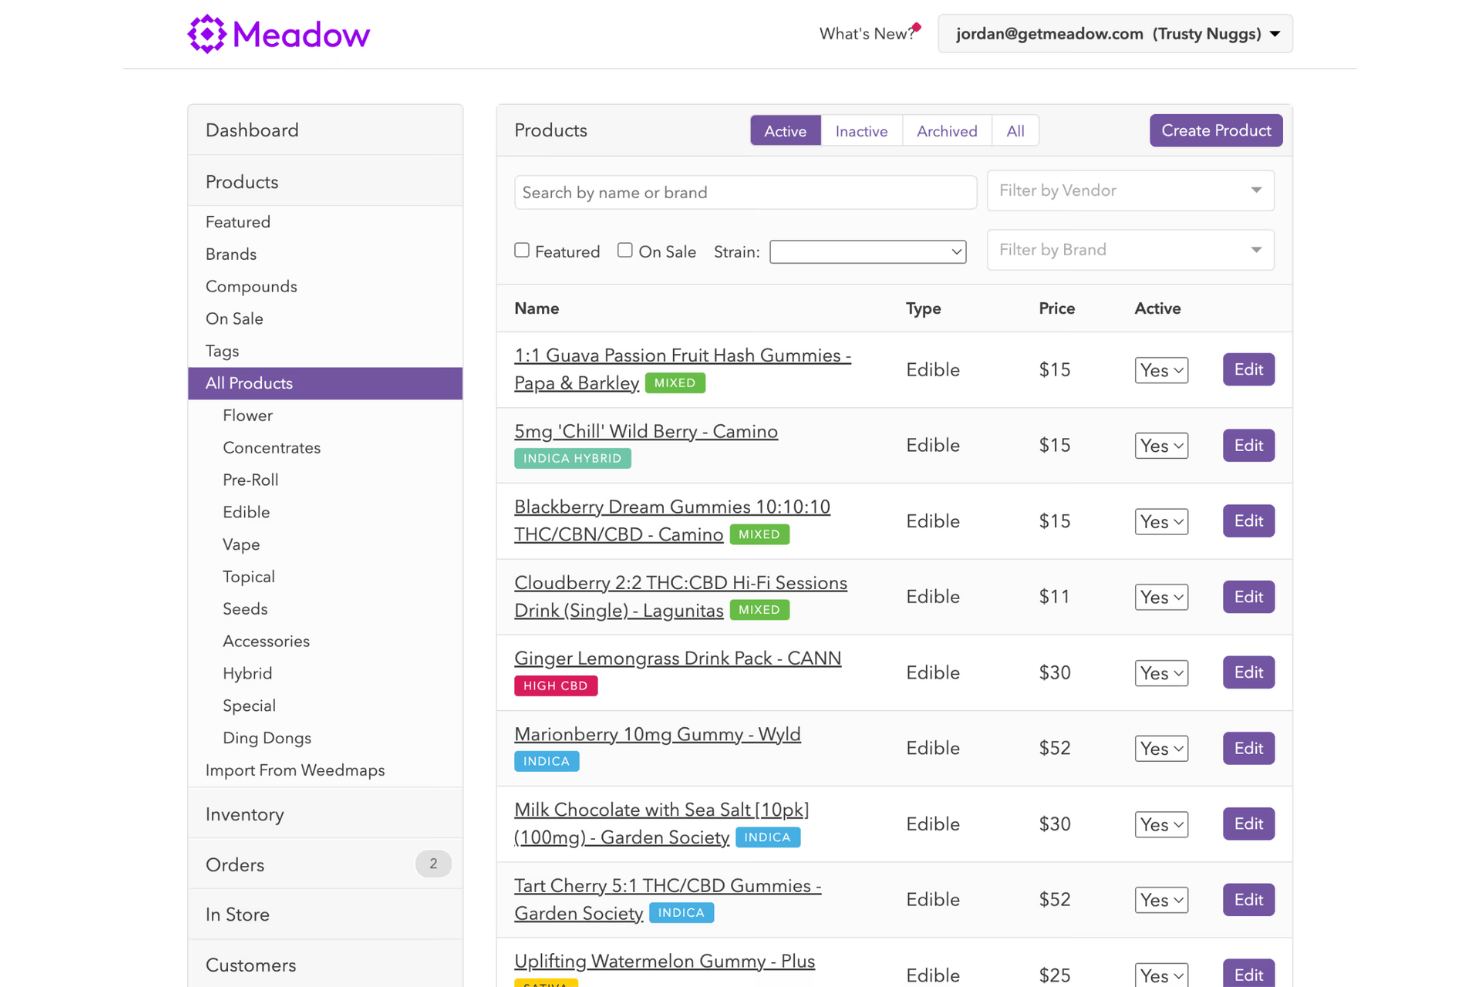Open Active dropdown for 5mg Chill Wild Berry
Image resolution: width=1480 pixels, height=987 pixels.
pyautogui.click(x=1161, y=446)
